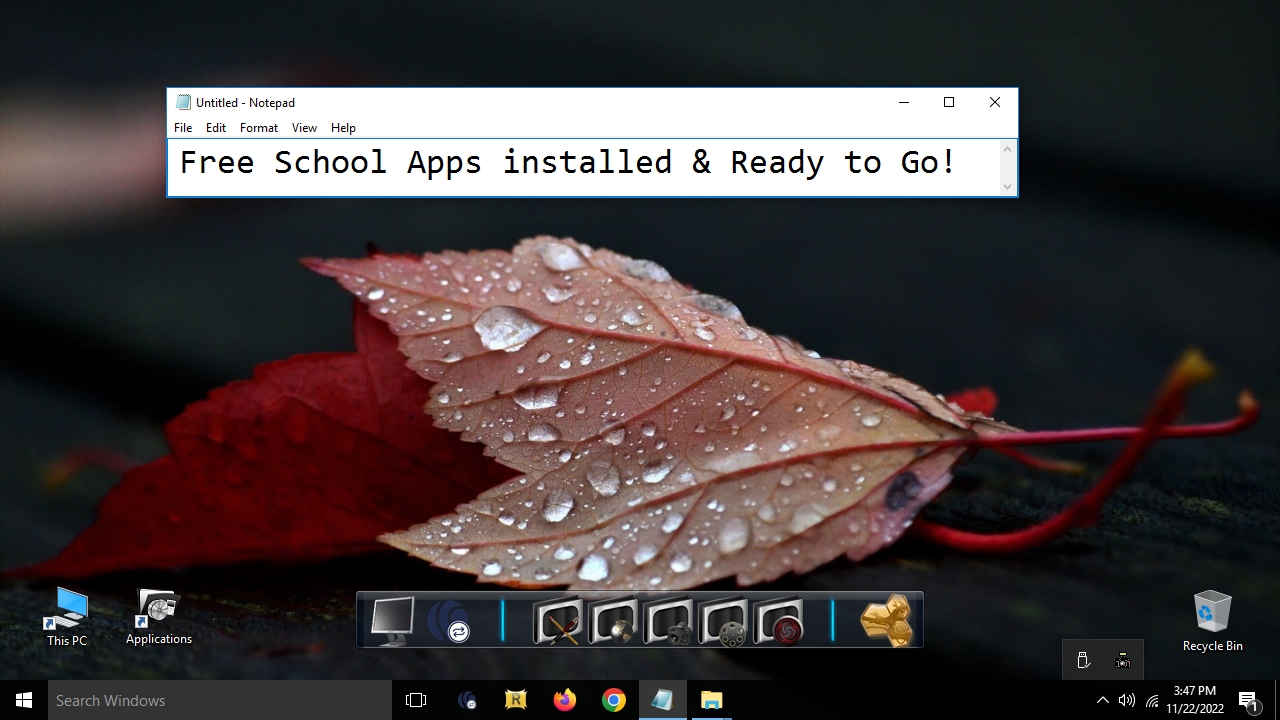
Task: Open the View menu in Notepad
Action: point(304,128)
